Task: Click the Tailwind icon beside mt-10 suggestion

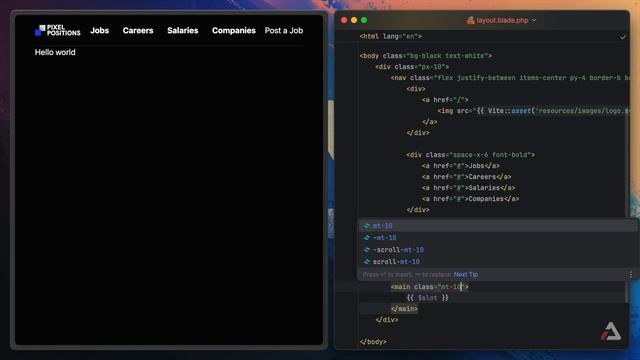Action: click(367, 226)
